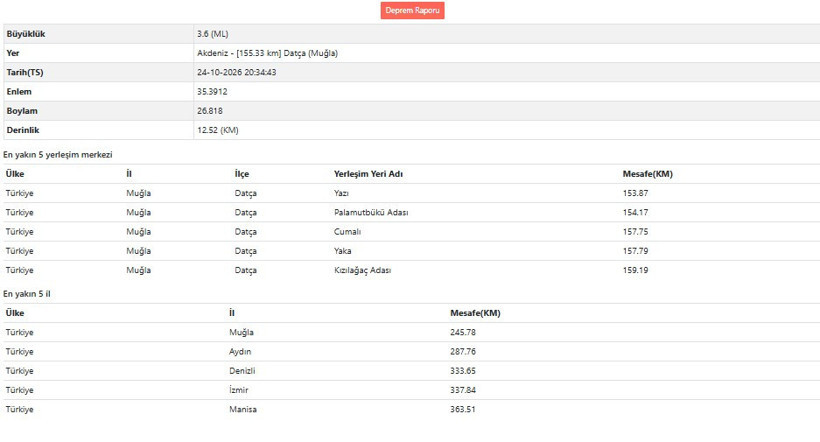Screen dimensions: 820x442
Task: Click Türkiye in the Kızılağaç Adası row
Action: pyautogui.click(x=19, y=270)
